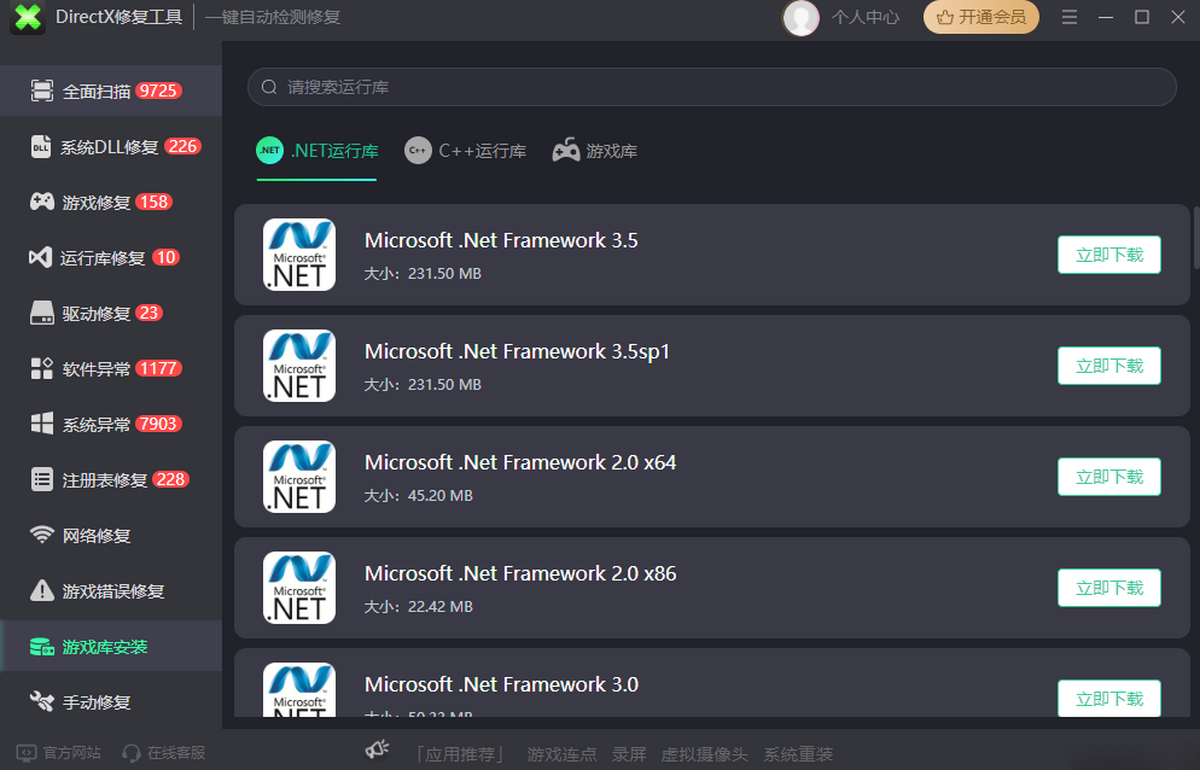The image size is (1200, 770).
Task: Open 系统异常 Windows icon item
Action: (x=96, y=424)
